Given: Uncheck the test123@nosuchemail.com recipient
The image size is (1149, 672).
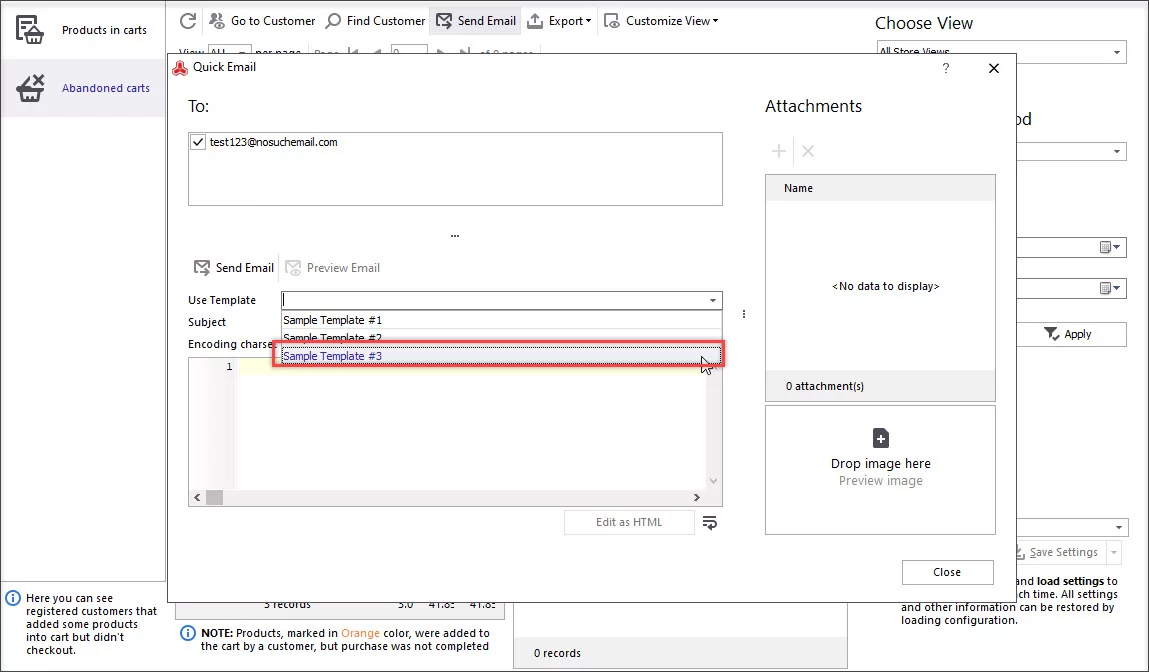Looking at the screenshot, I should click(198, 142).
